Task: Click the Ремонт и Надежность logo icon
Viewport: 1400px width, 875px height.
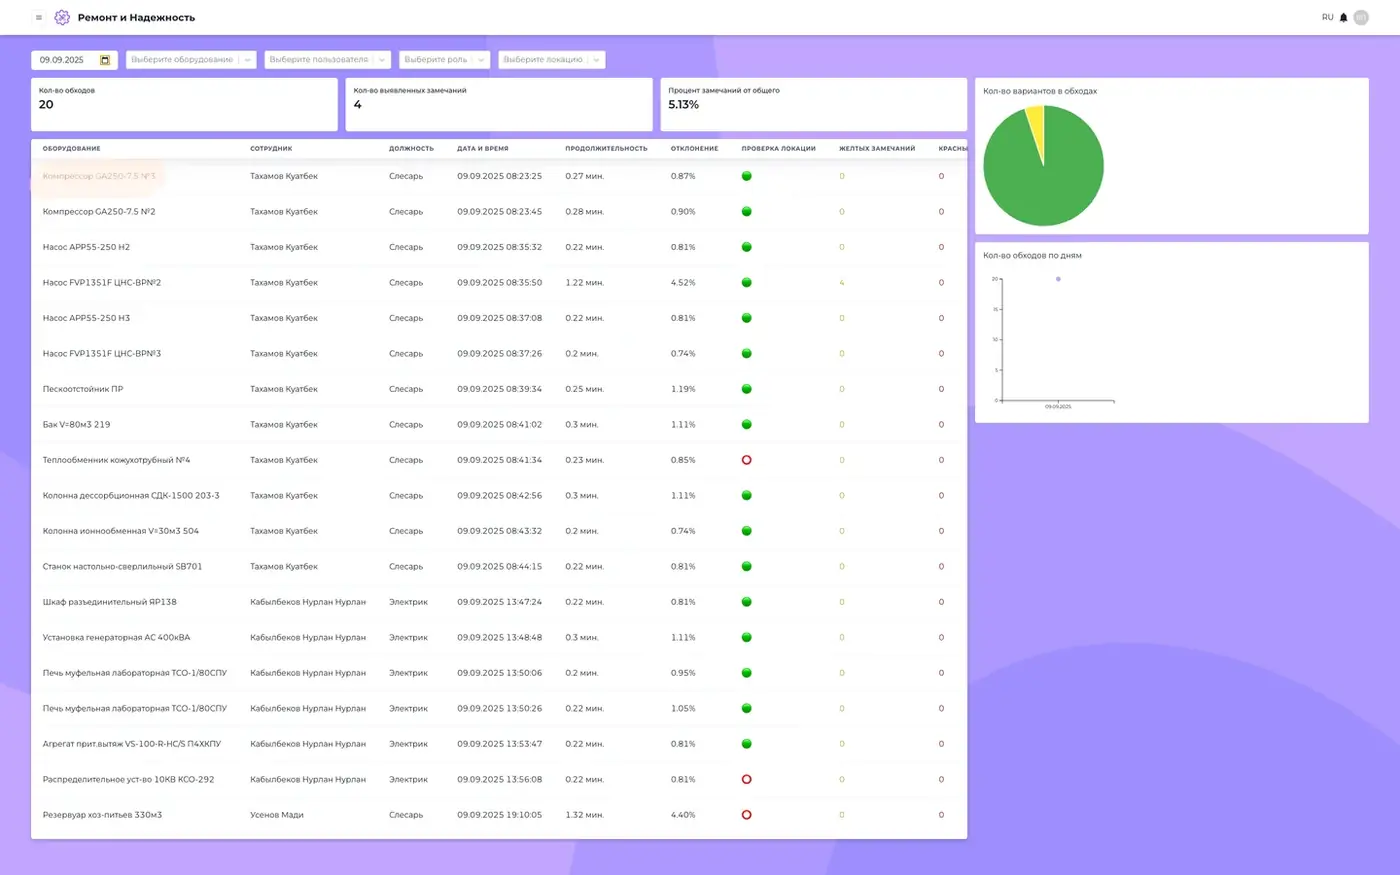Action: [62, 17]
